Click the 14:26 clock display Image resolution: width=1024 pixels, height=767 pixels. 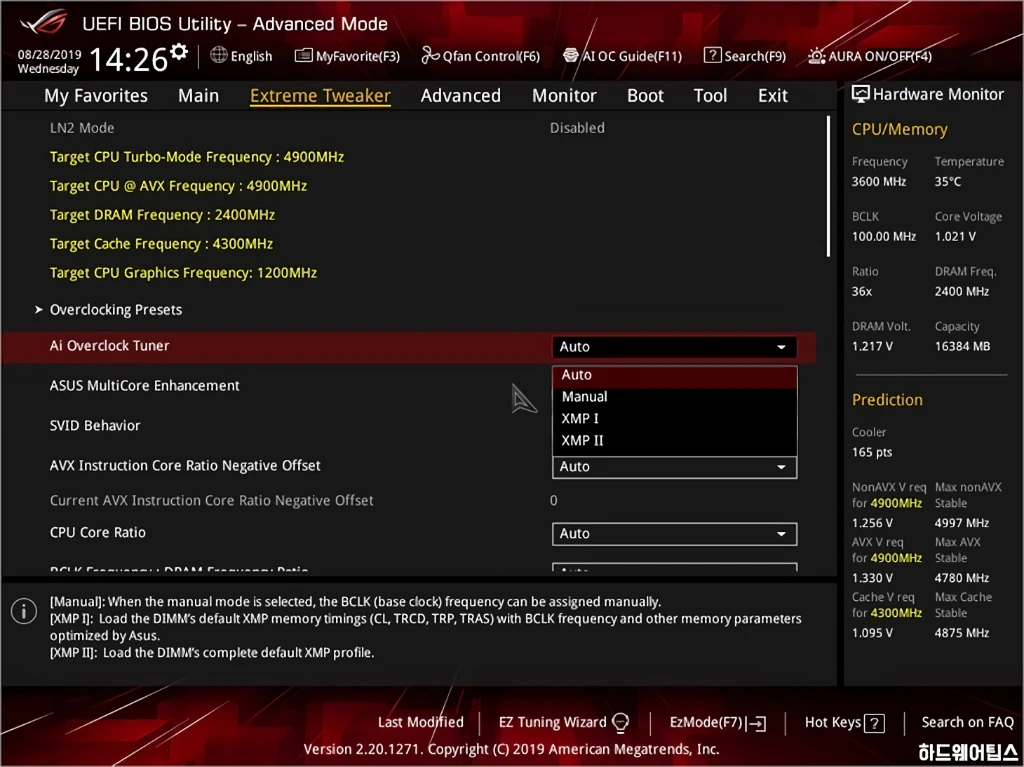pyautogui.click(x=128, y=59)
